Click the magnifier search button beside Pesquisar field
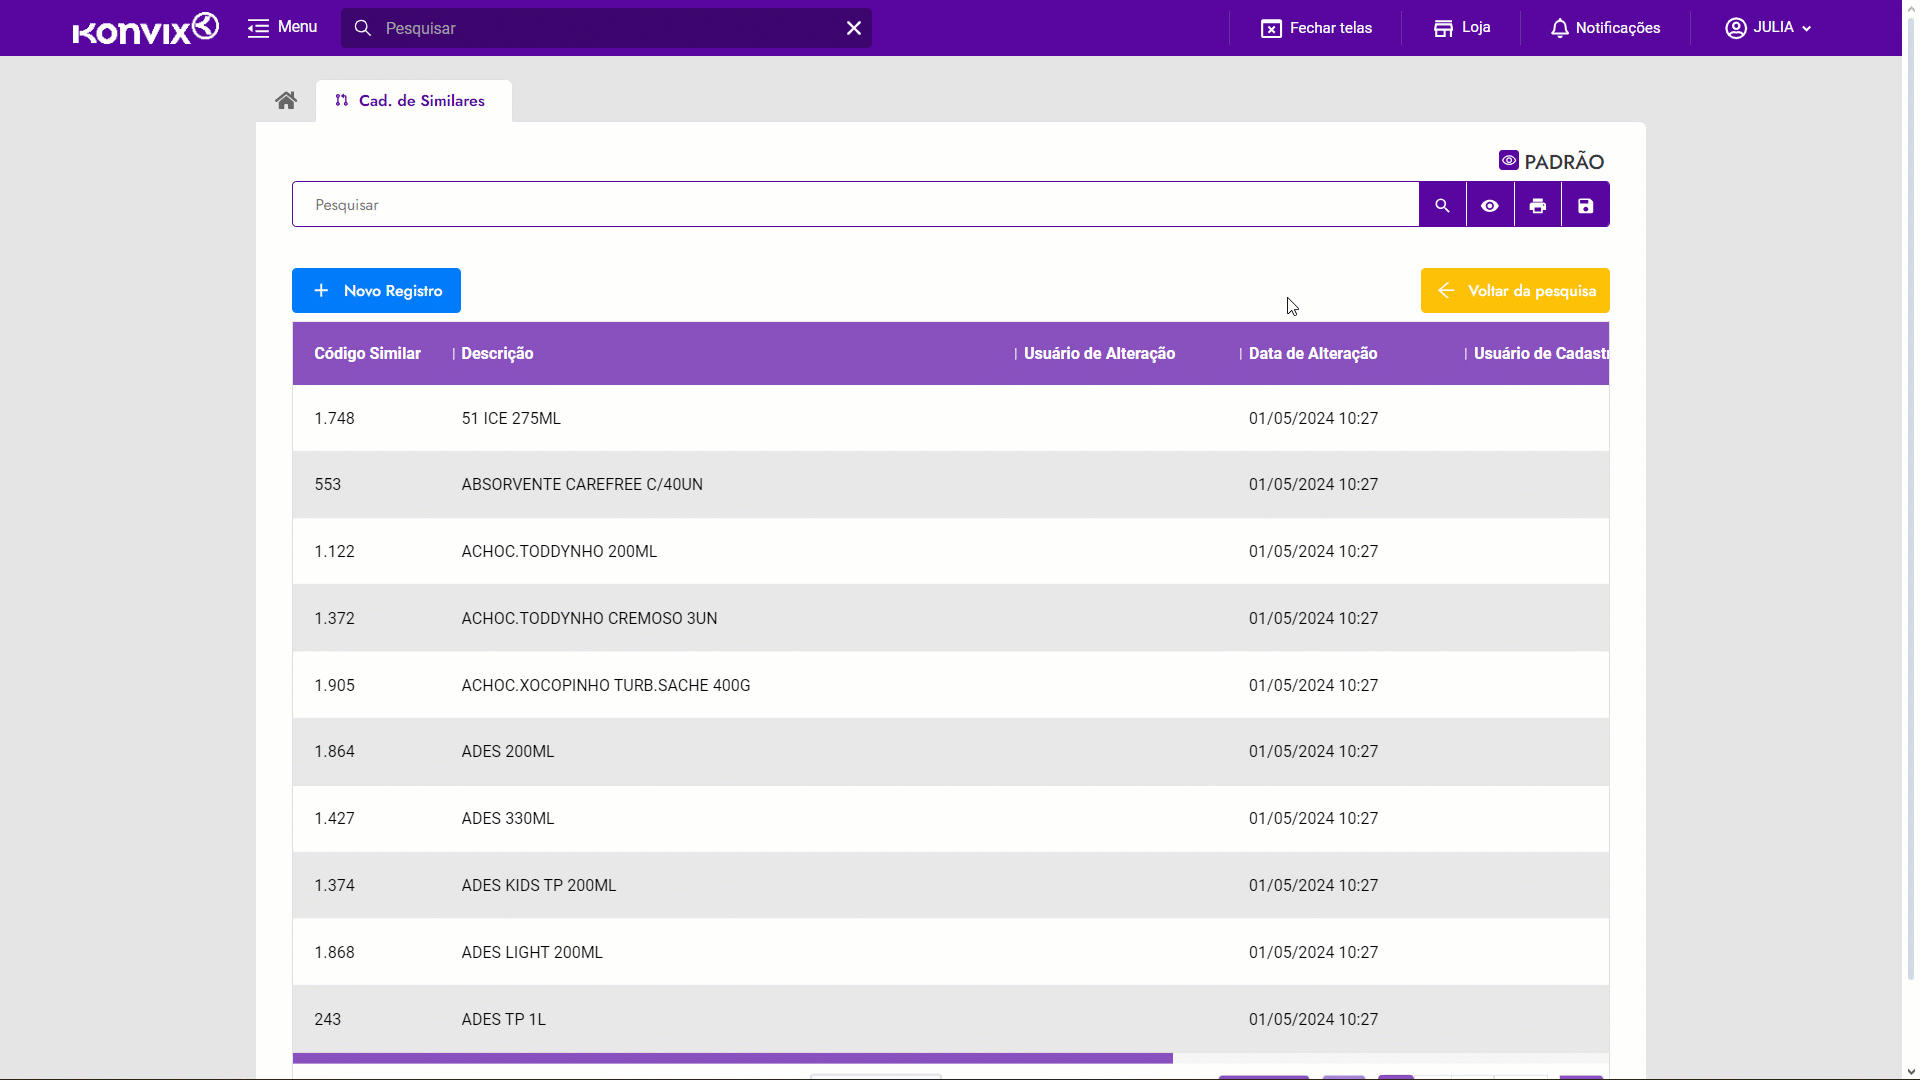Screen dimensions: 1920x1080 pyautogui.click(x=1442, y=205)
